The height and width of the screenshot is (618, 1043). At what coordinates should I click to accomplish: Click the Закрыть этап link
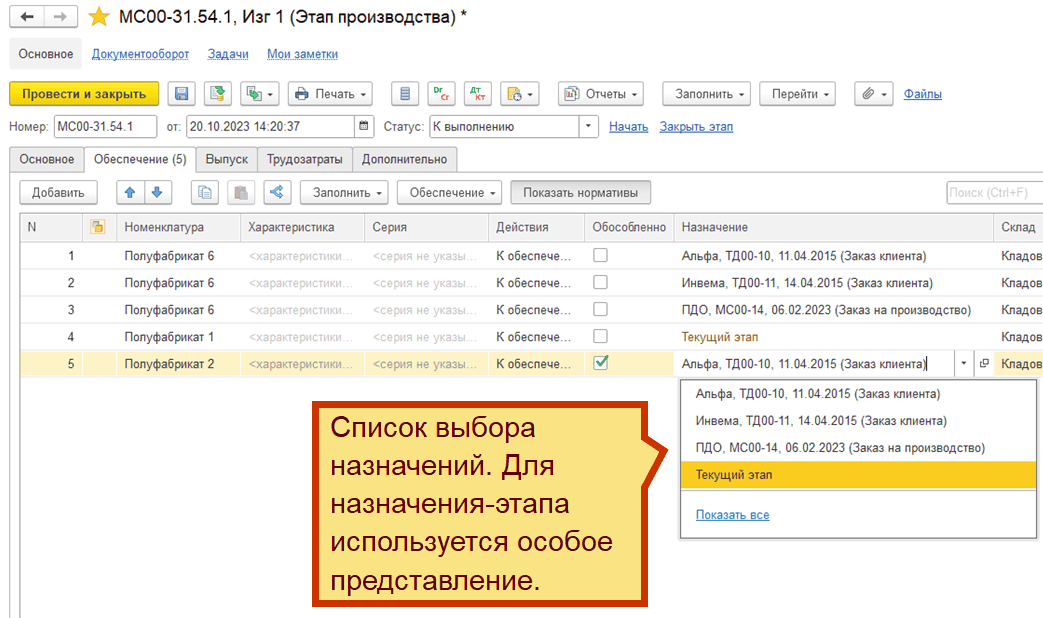(x=696, y=126)
